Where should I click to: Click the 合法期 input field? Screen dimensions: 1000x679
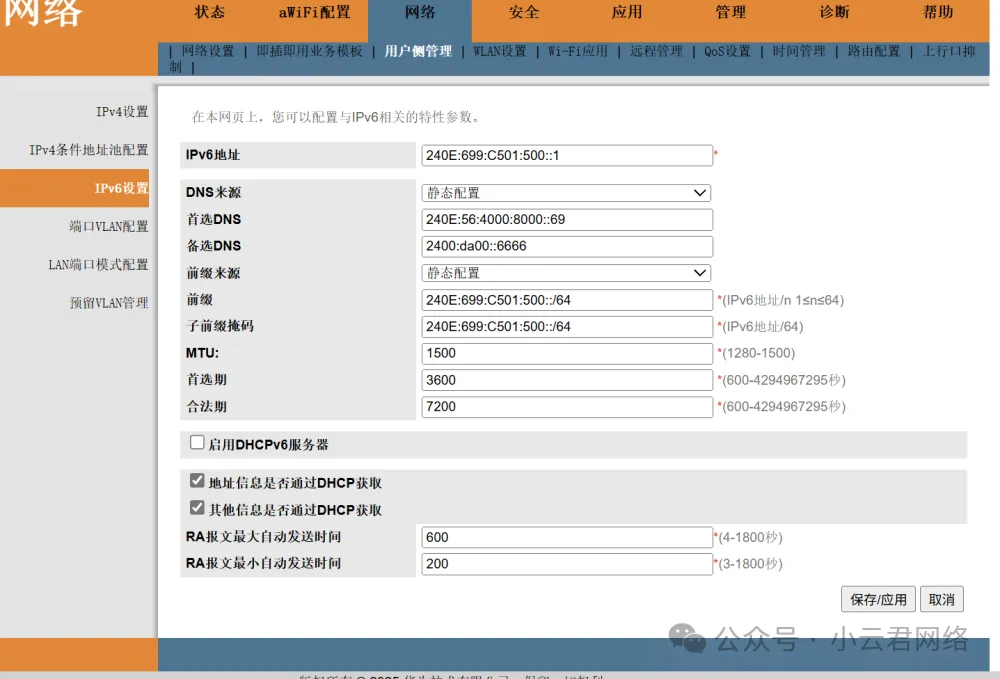pos(567,407)
